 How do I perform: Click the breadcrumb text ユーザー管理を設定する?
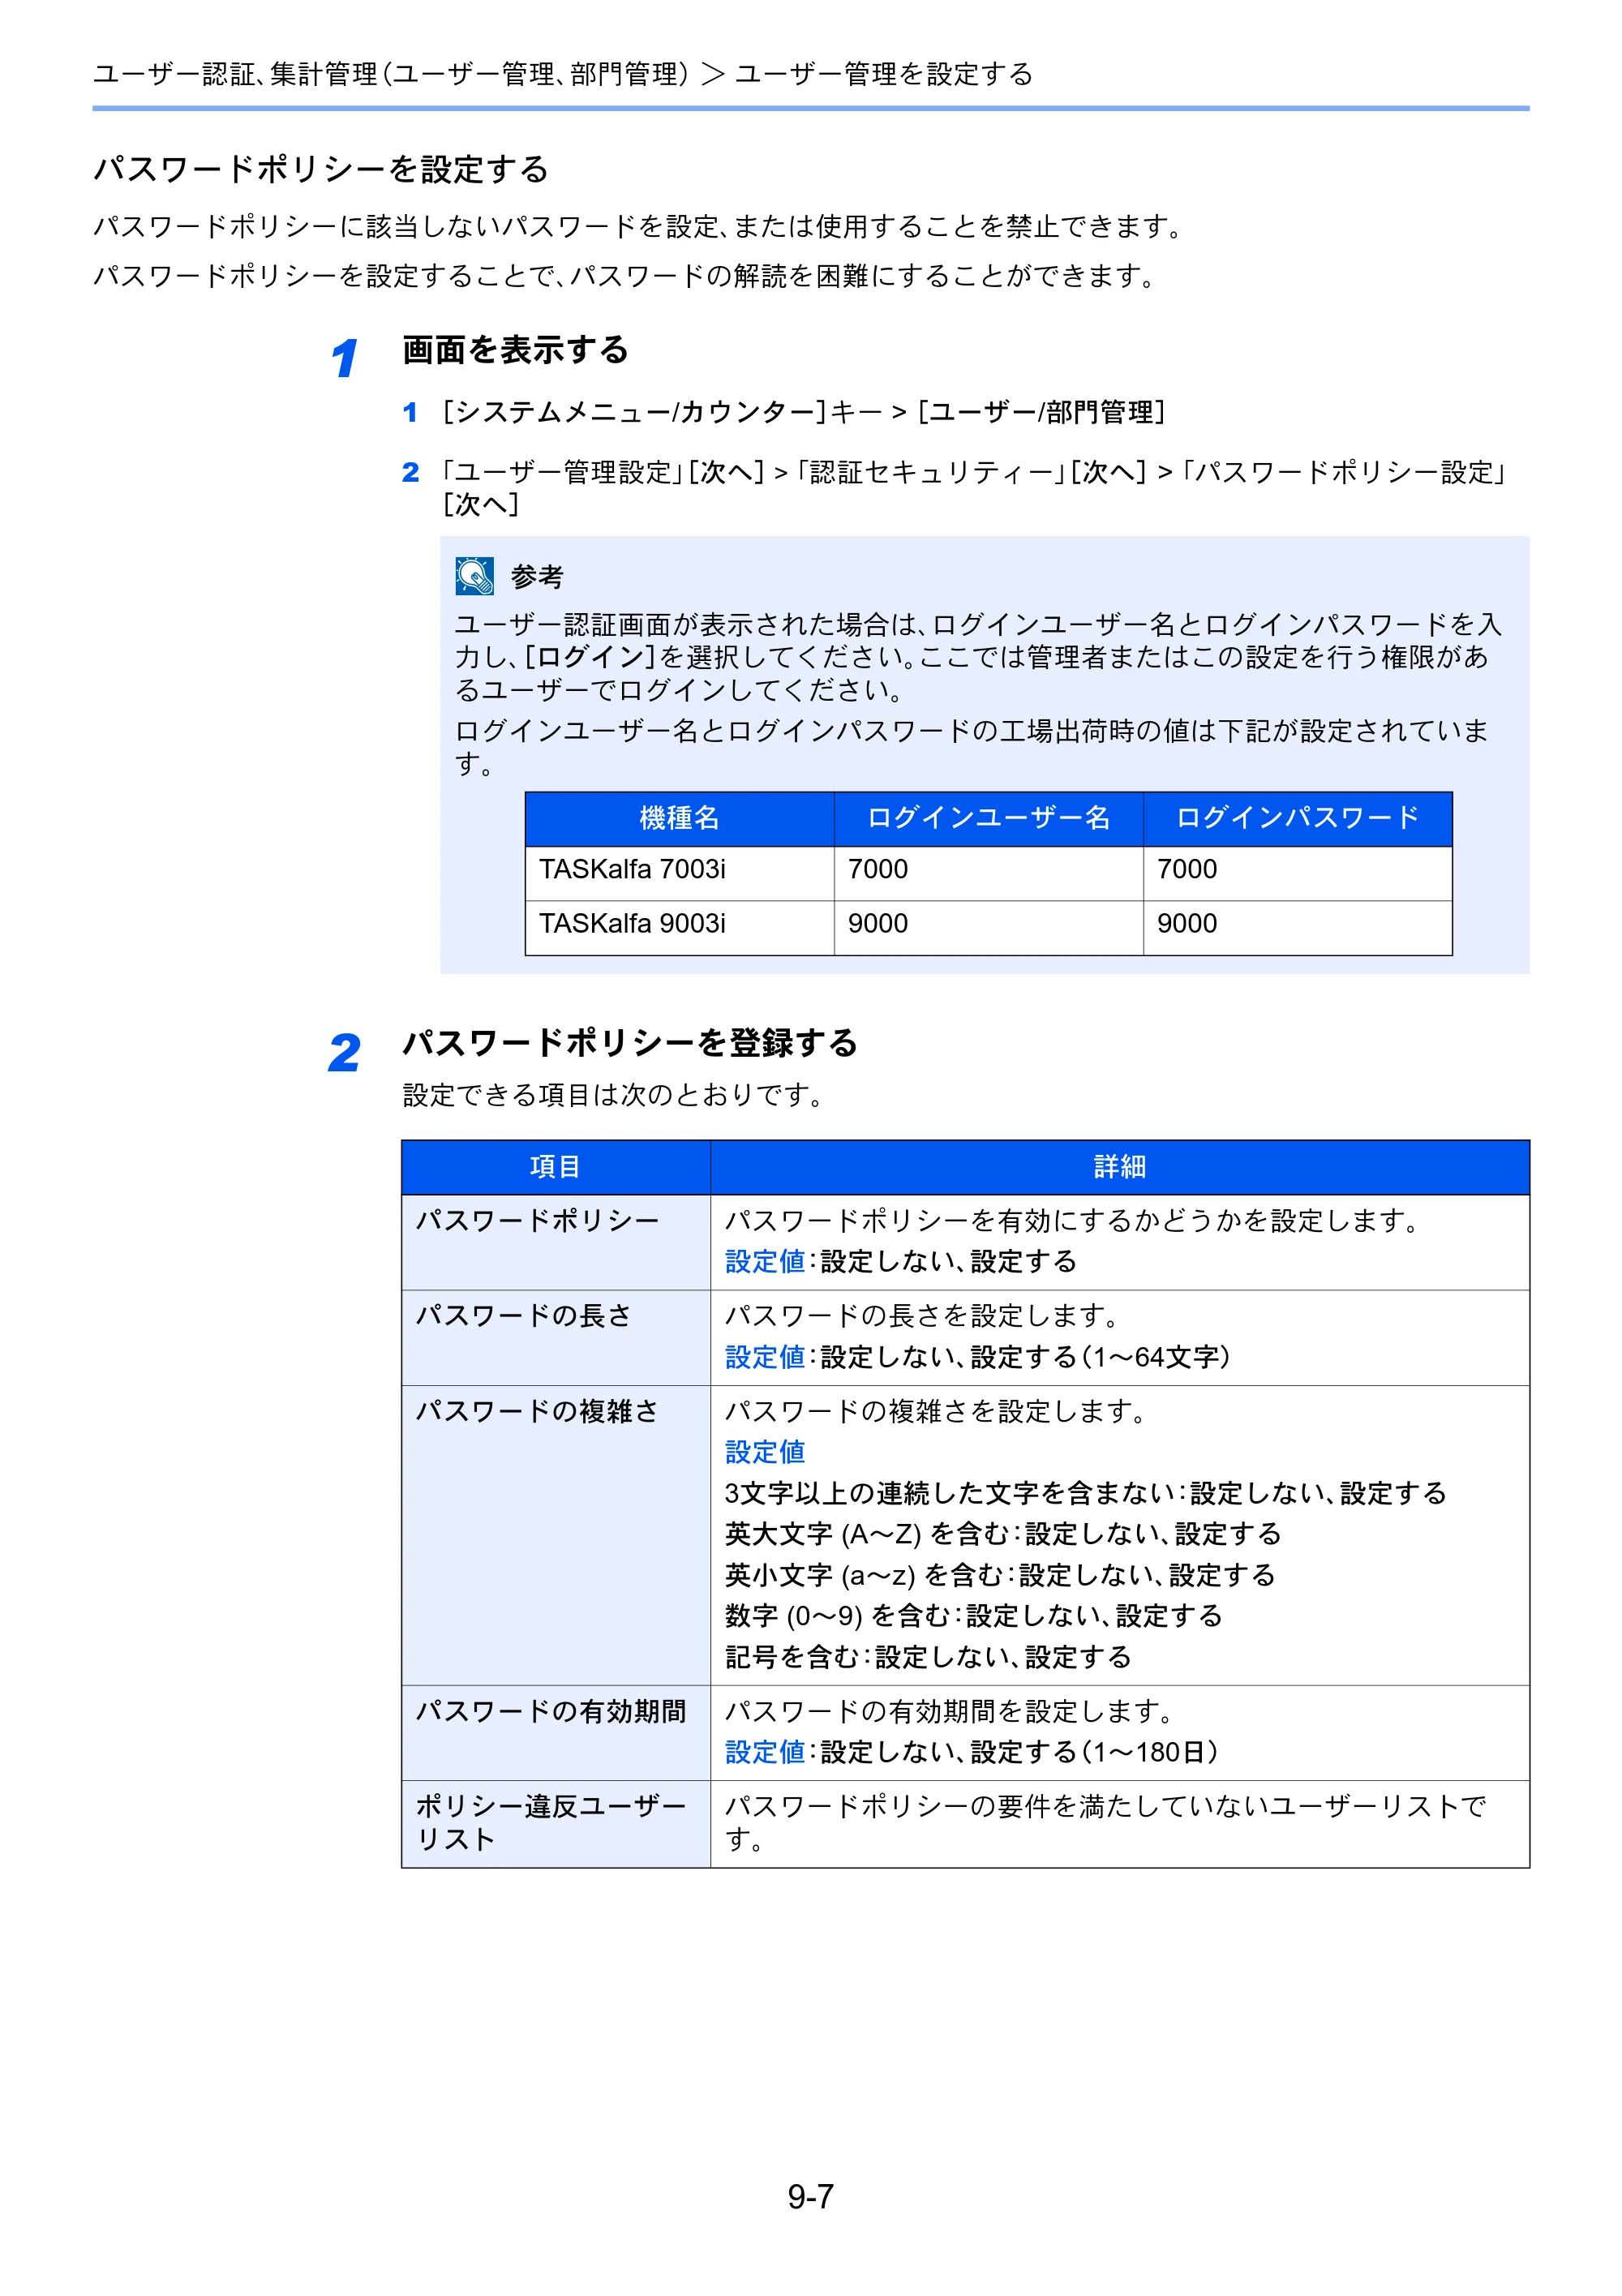(884, 74)
